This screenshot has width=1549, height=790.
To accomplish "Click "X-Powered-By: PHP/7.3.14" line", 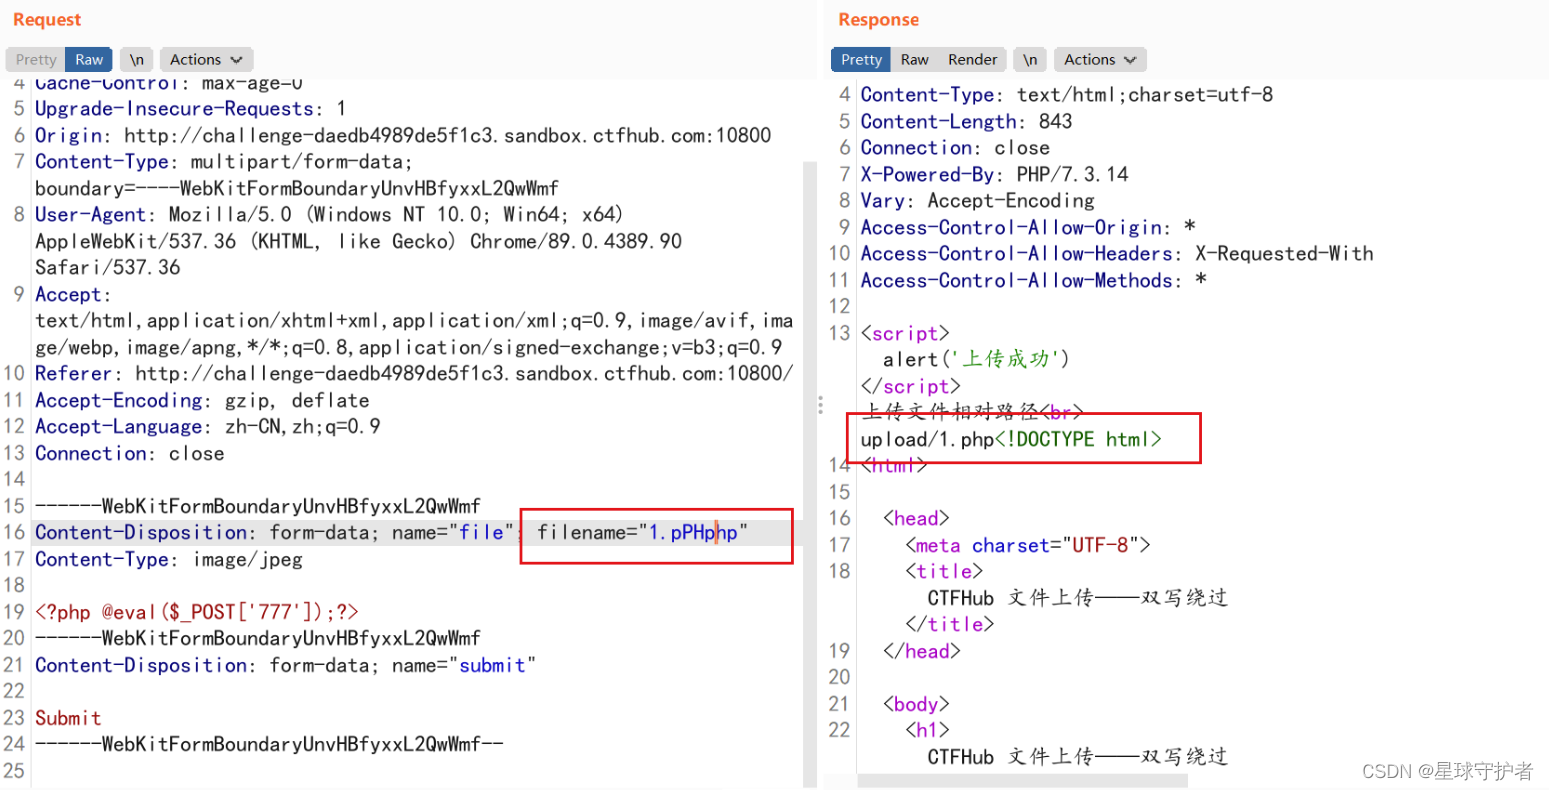I will 994,174.
